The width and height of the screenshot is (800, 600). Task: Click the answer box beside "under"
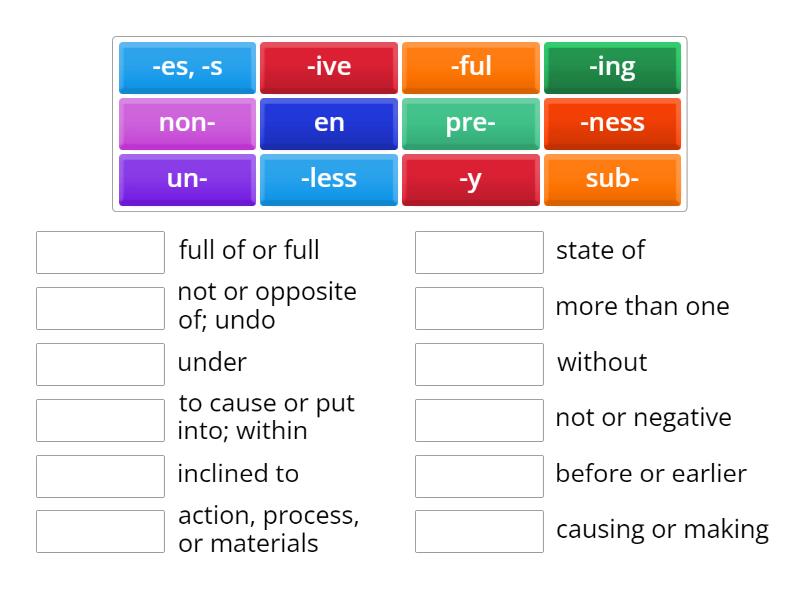[x=99, y=363]
